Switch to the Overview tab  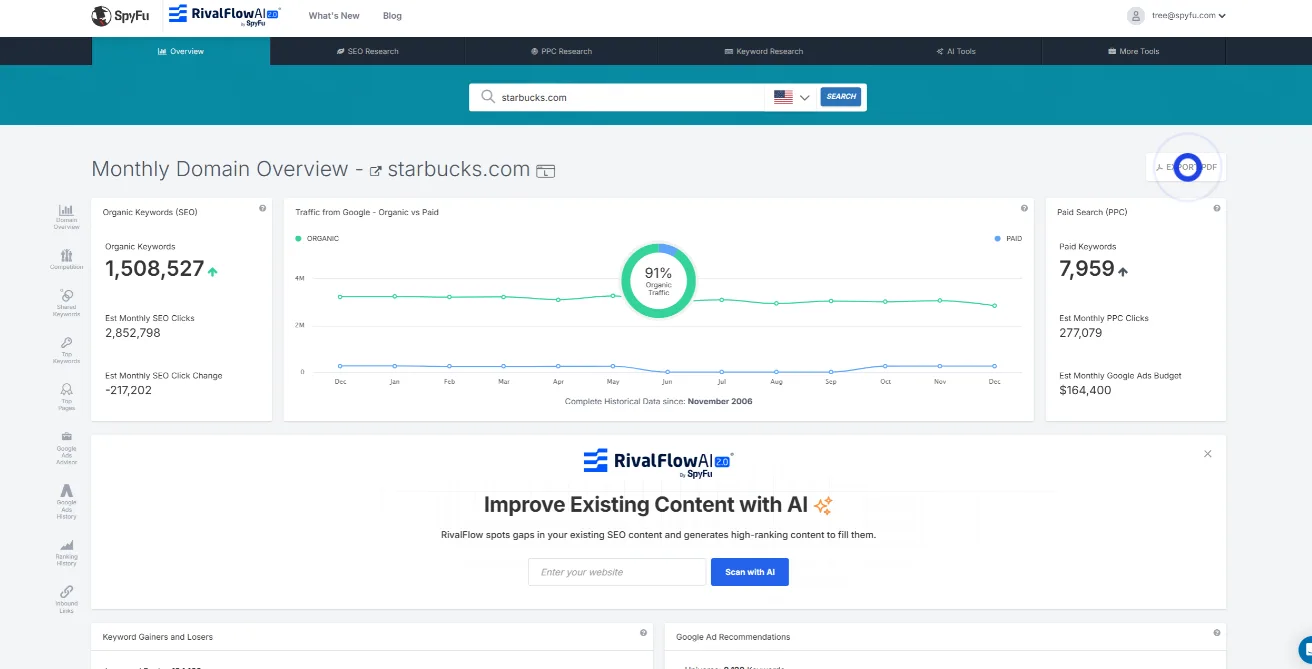coord(181,51)
